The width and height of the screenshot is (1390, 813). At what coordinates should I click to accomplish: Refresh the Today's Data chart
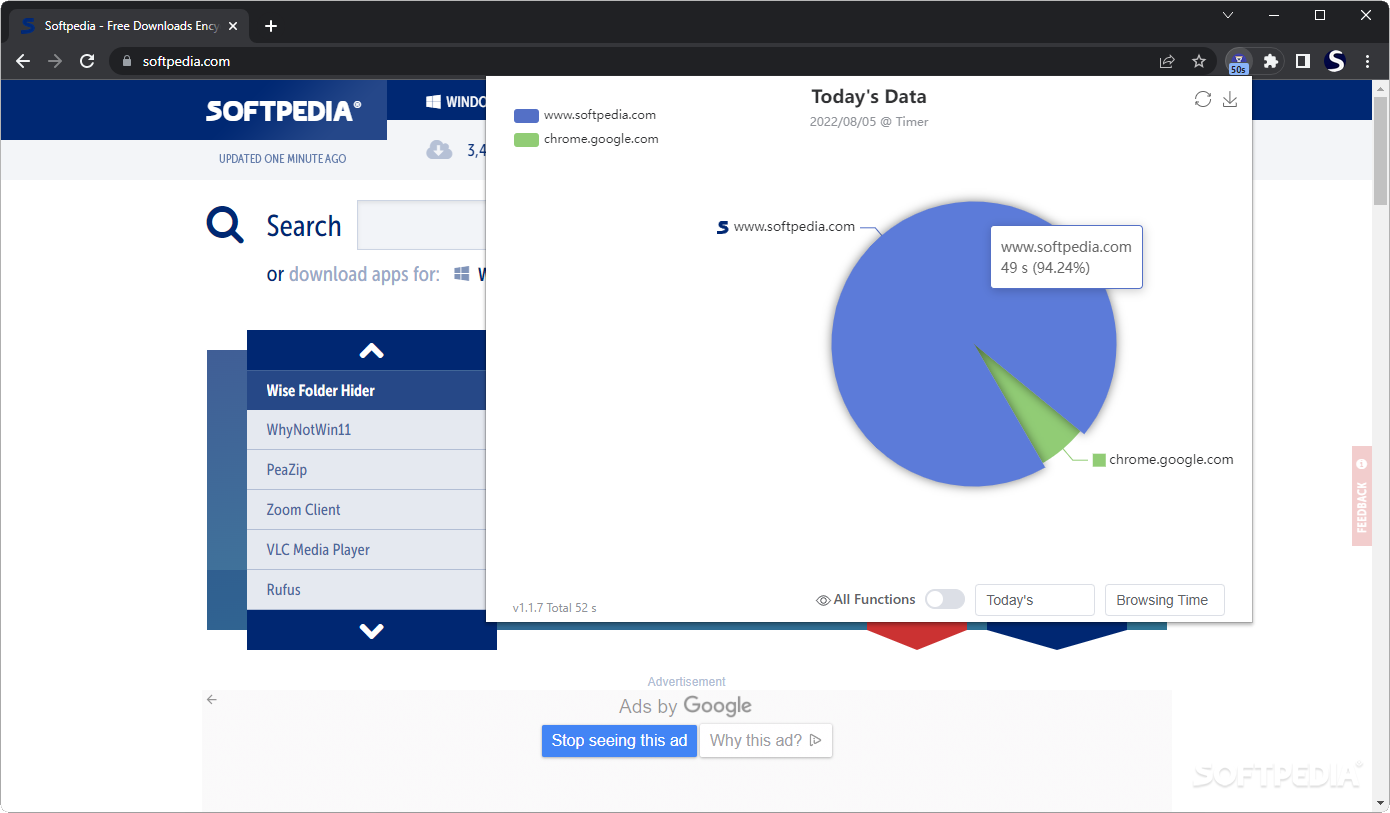click(1203, 99)
